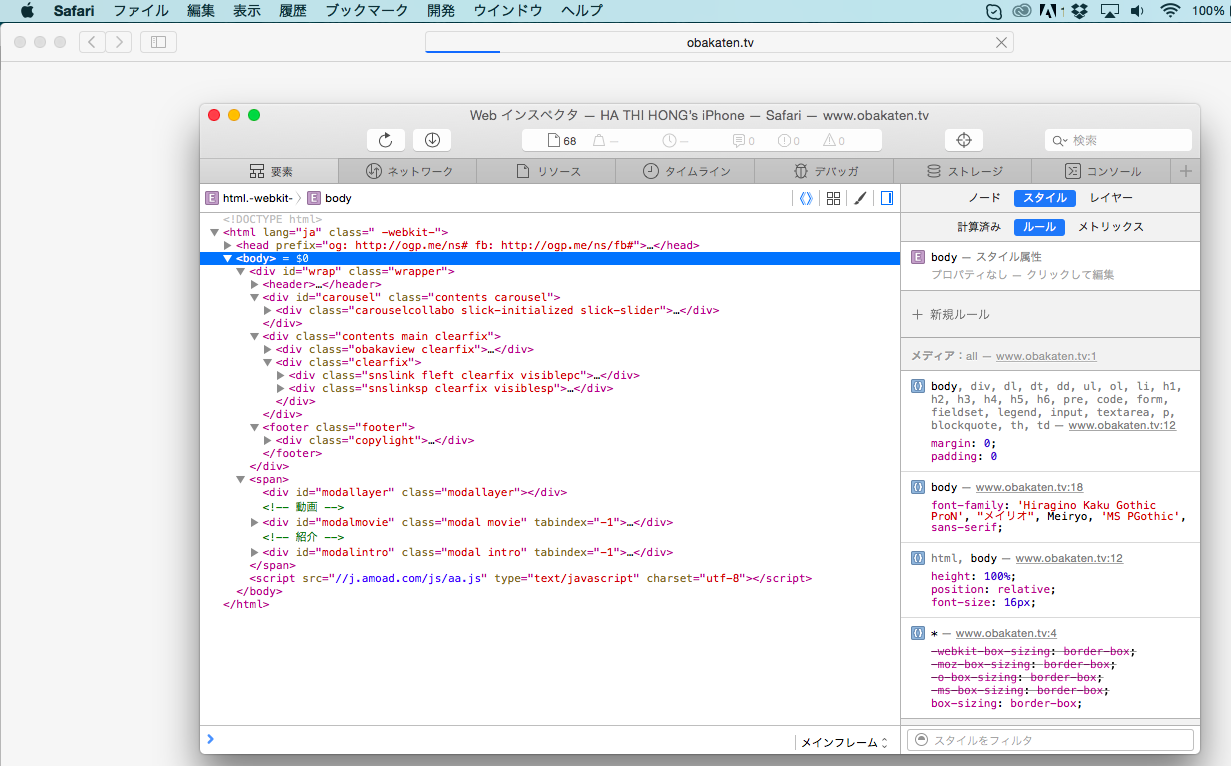This screenshot has height=766, width=1231.
Task: Switch to the レイヤー sidebar section
Action: pyautogui.click(x=1111, y=198)
